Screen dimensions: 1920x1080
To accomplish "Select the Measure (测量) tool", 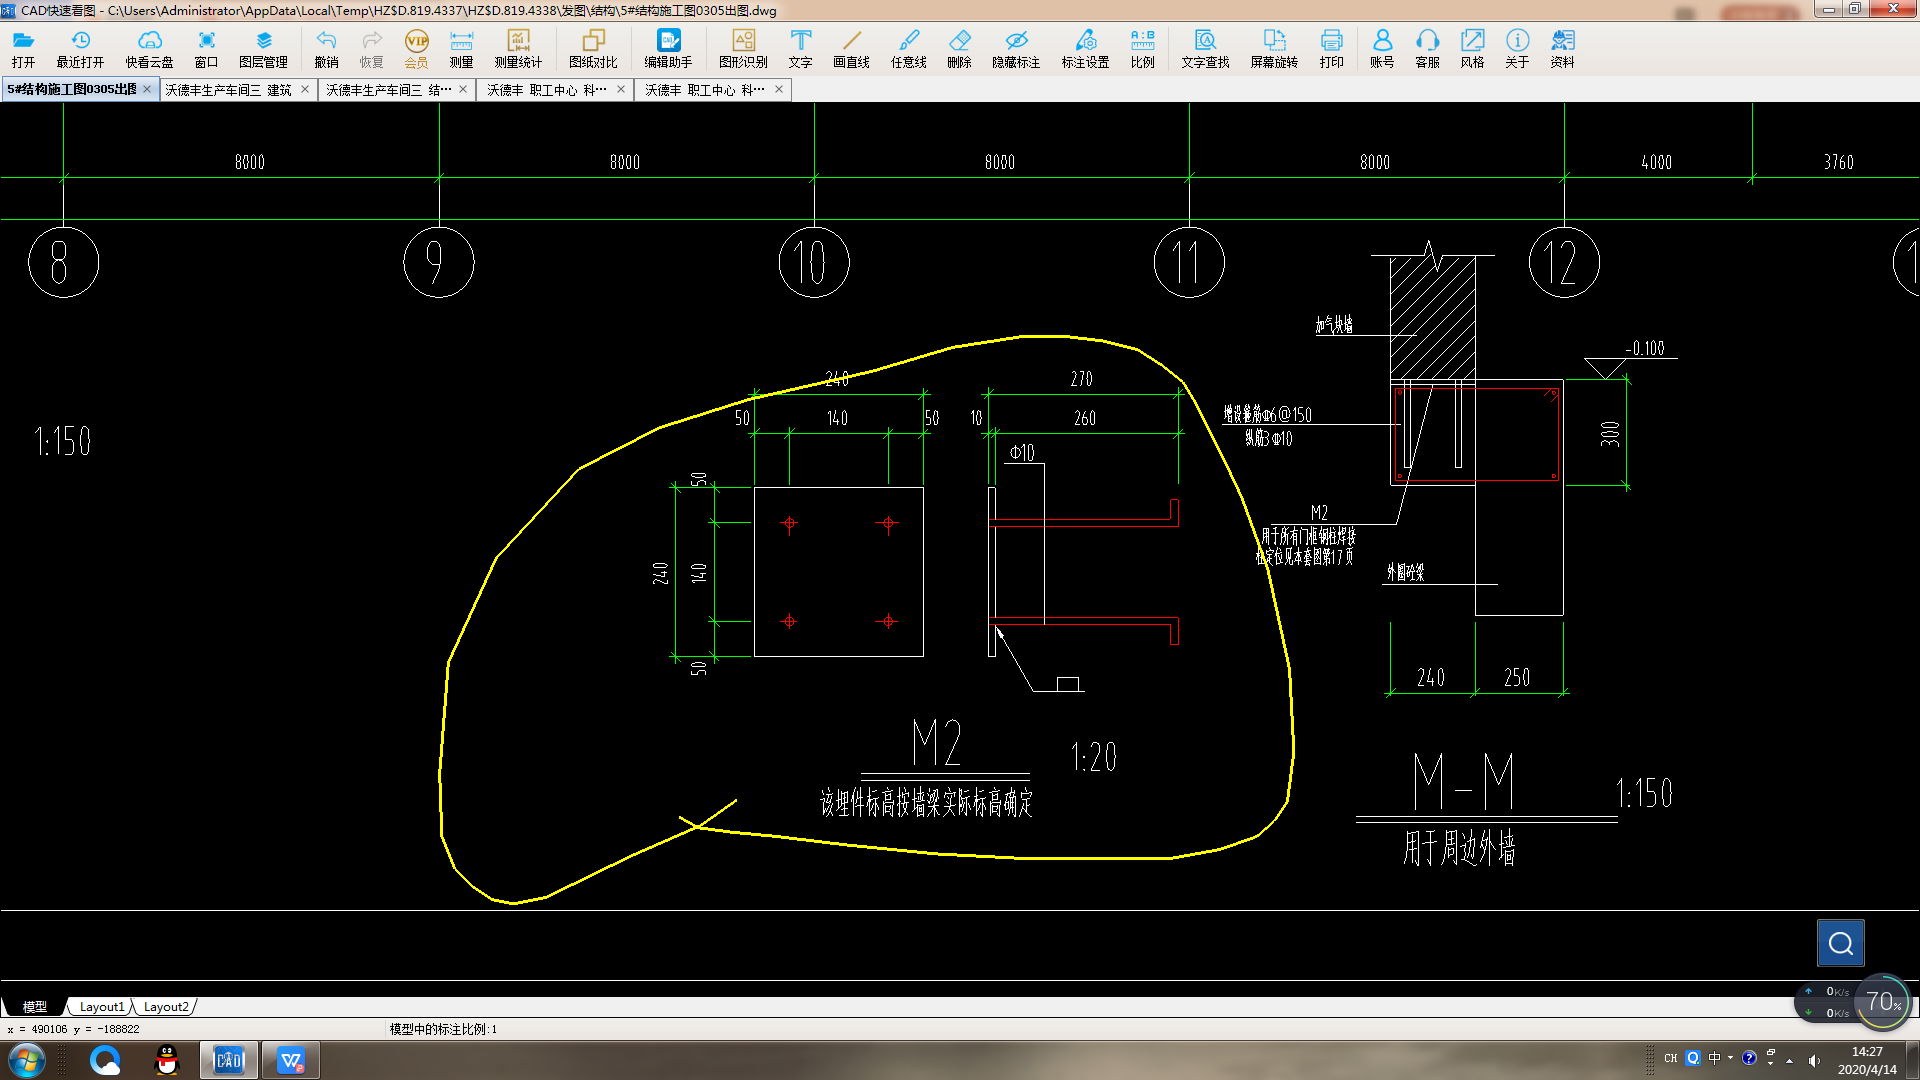I will tap(461, 48).
